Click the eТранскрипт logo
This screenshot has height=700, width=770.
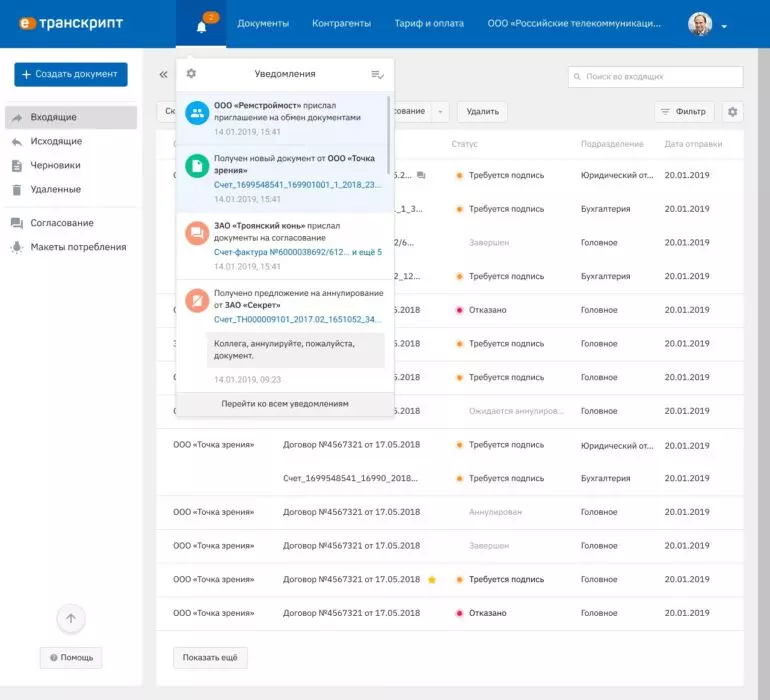[71, 23]
